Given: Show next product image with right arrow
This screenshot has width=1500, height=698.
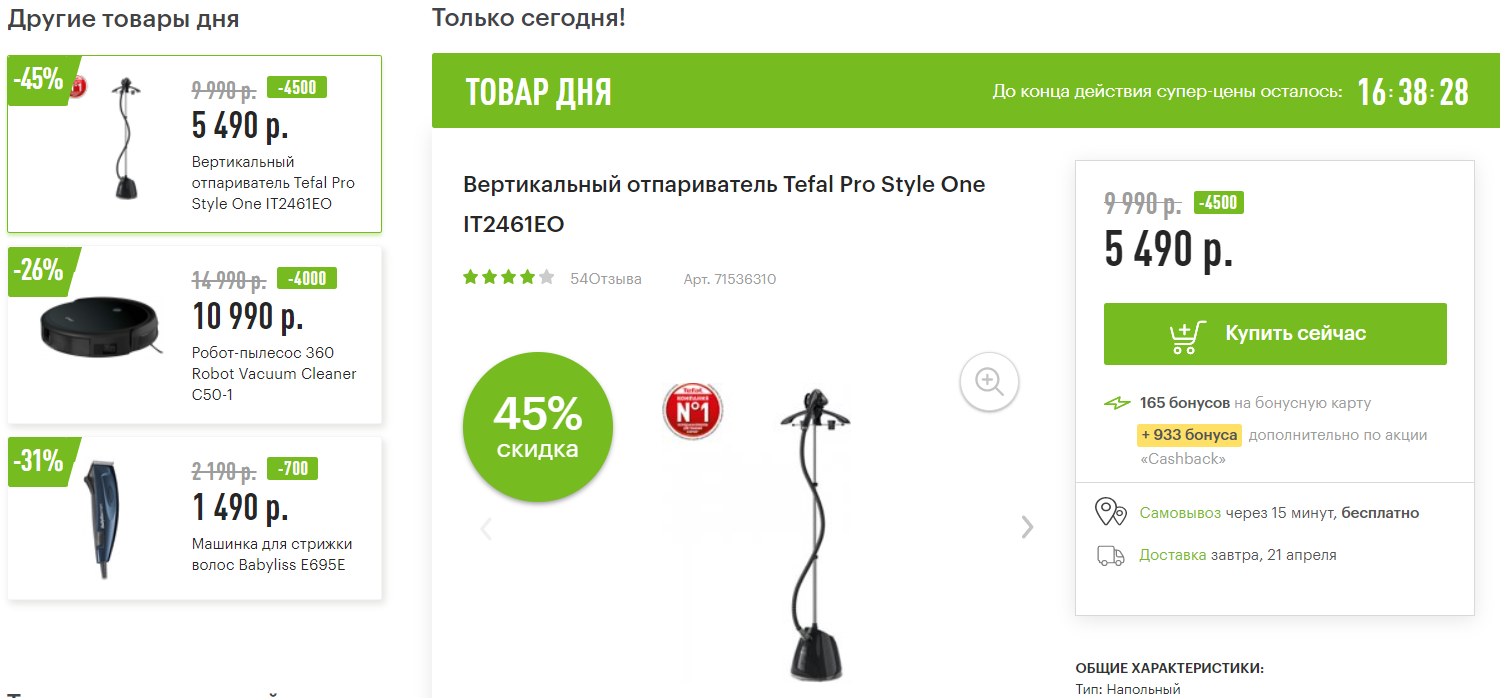Looking at the screenshot, I should point(1027,527).
